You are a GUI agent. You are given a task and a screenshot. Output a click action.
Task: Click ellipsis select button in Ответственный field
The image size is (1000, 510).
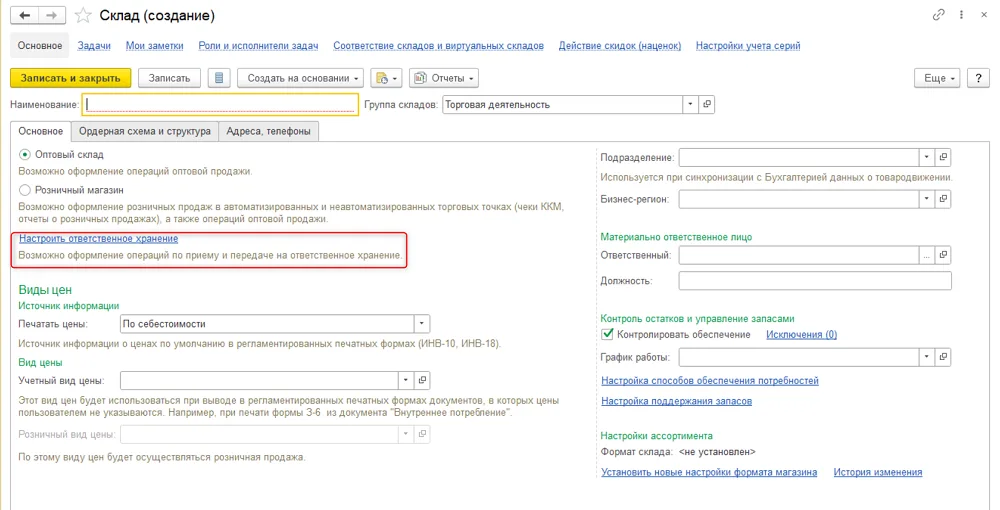point(927,255)
